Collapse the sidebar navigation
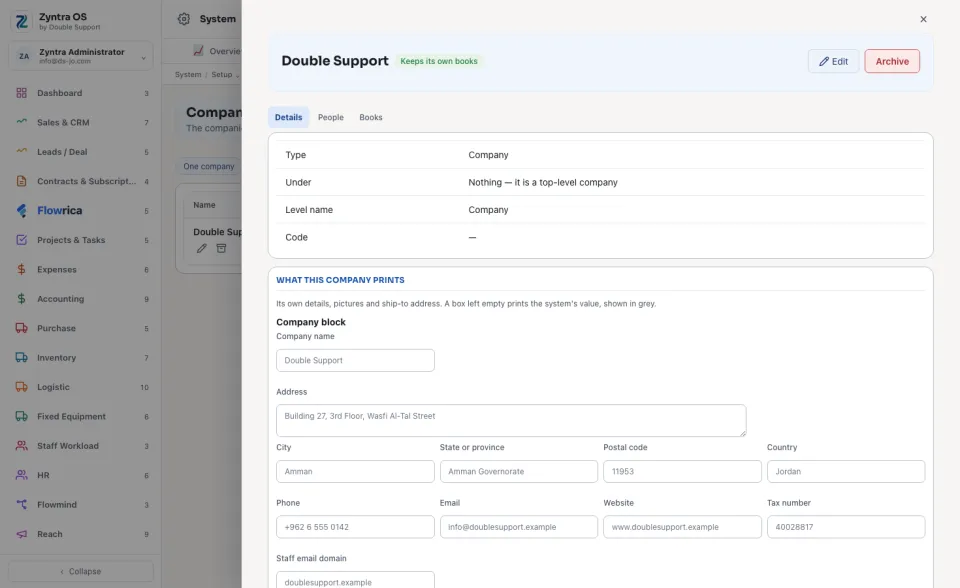This screenshot has height=588, width=960. coord(81,571)
